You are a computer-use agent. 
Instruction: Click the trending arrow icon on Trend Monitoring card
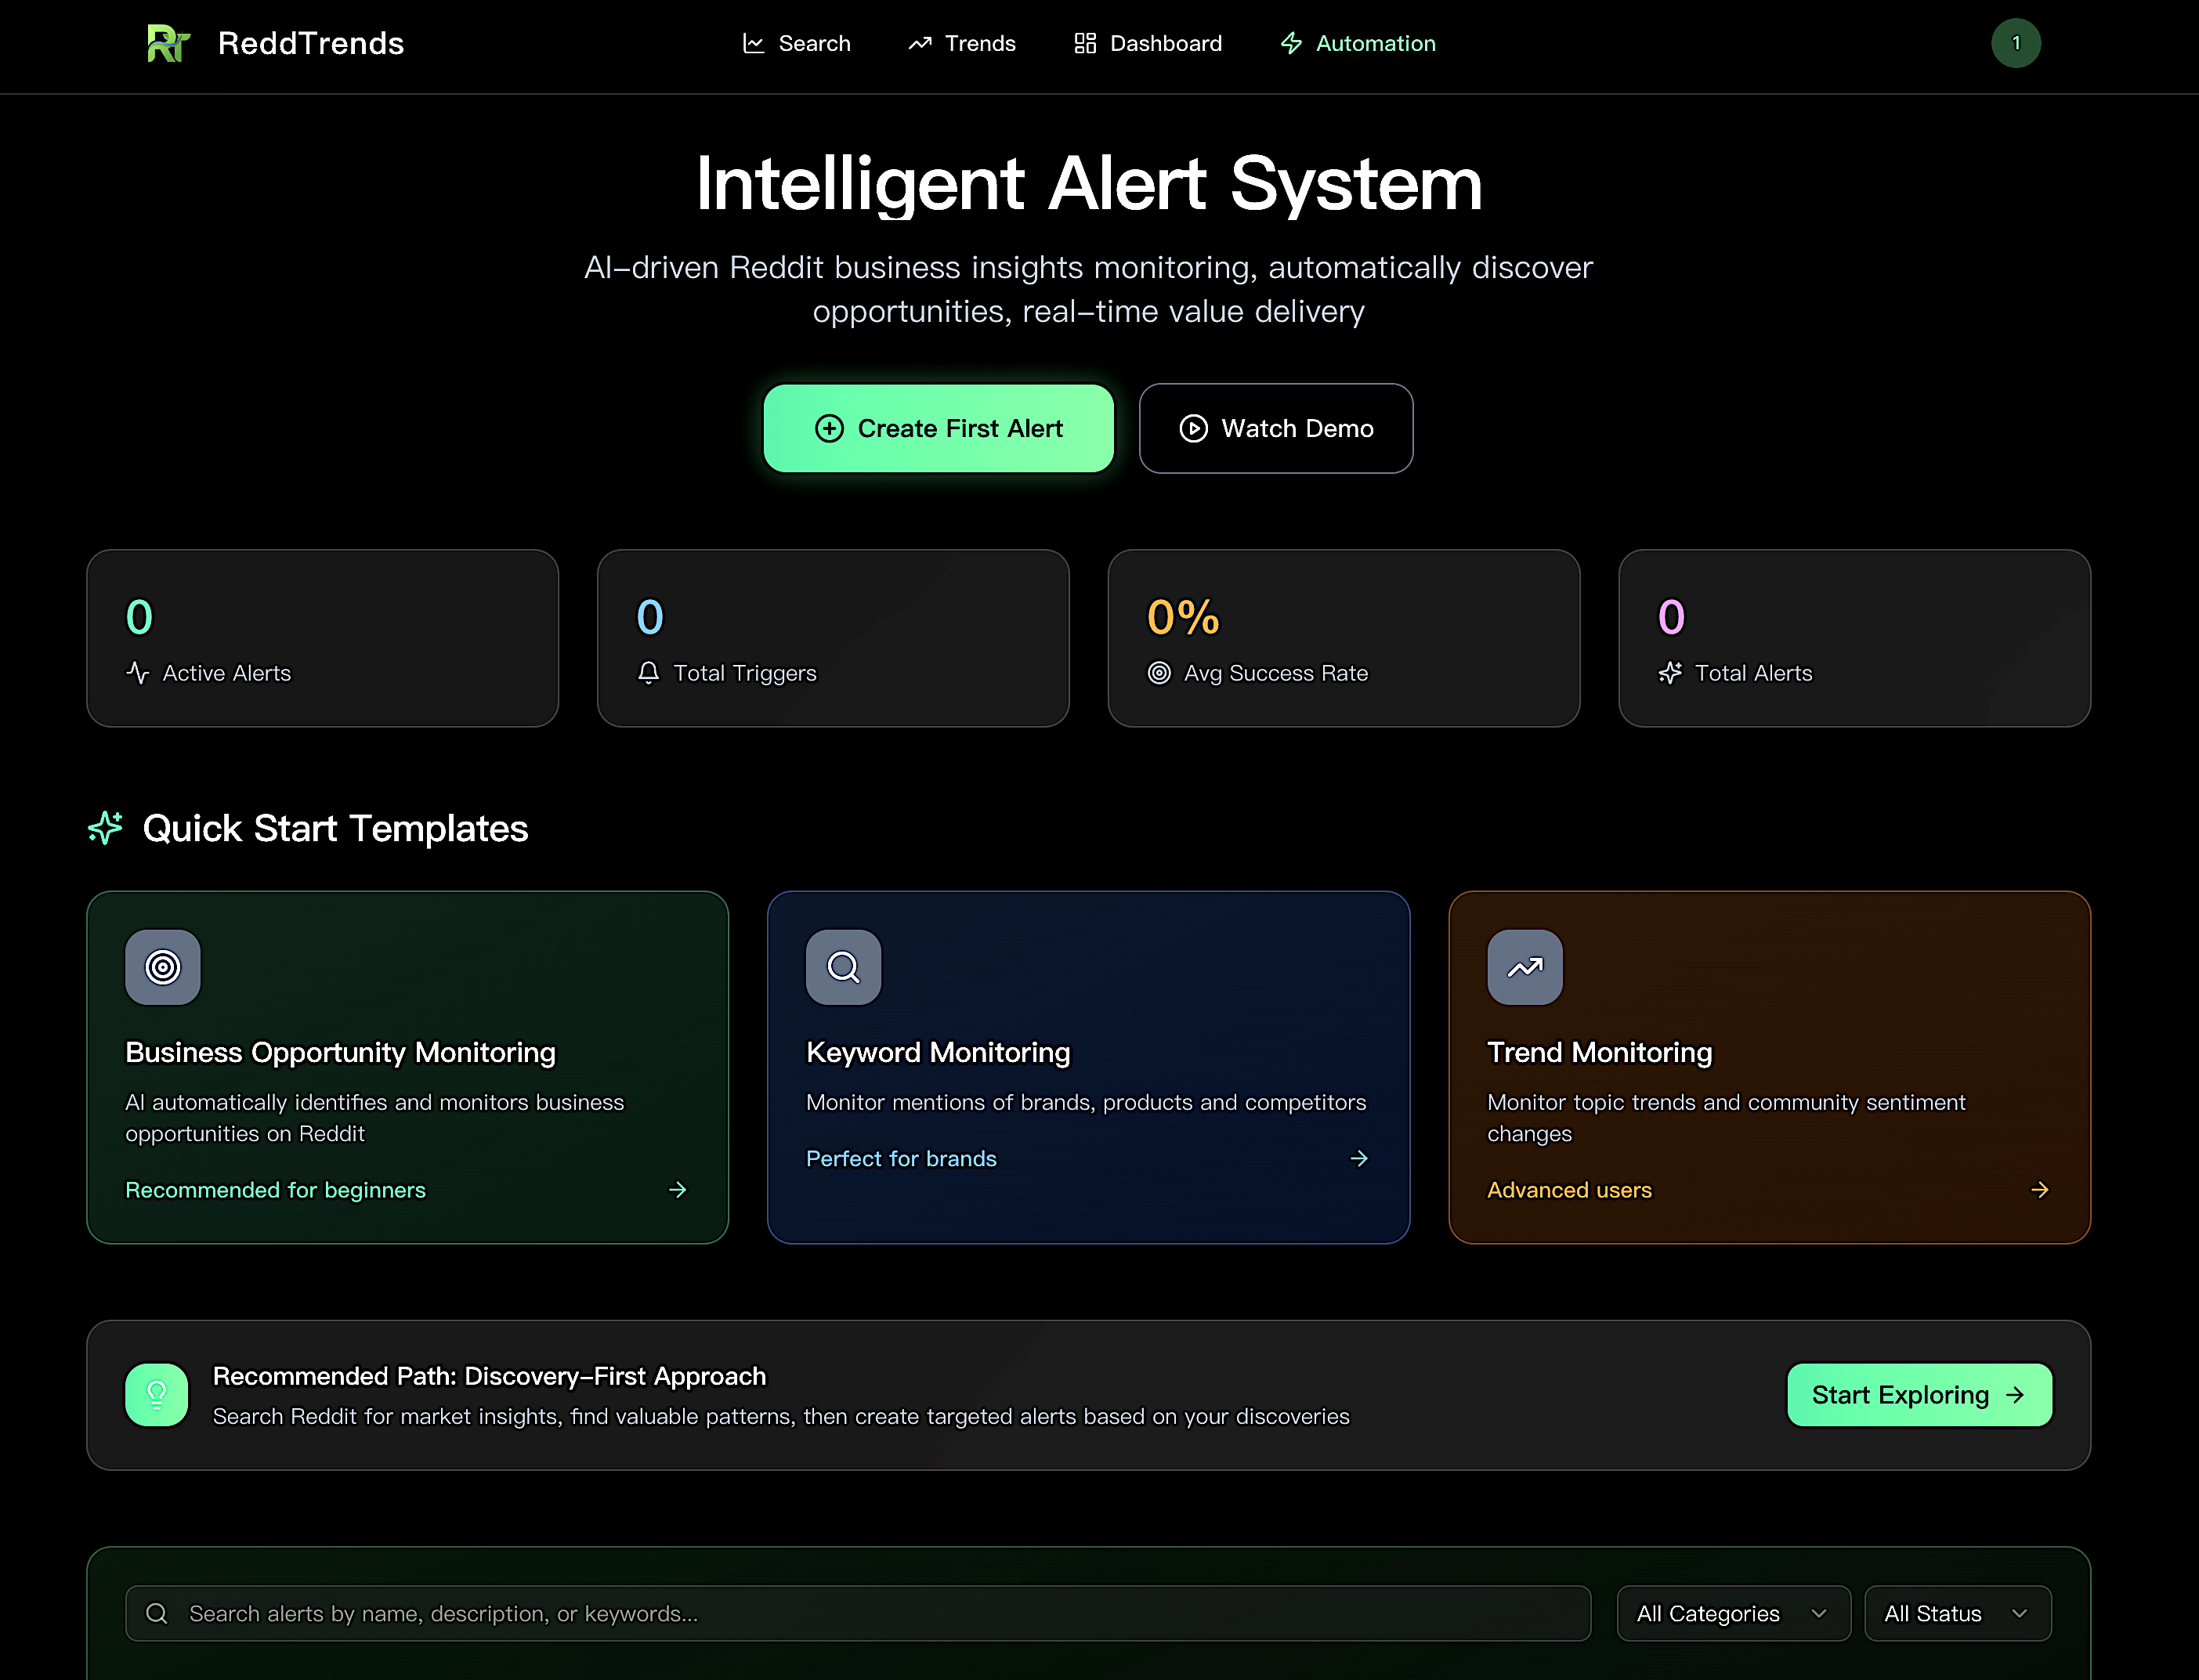tap(1524, 967)
